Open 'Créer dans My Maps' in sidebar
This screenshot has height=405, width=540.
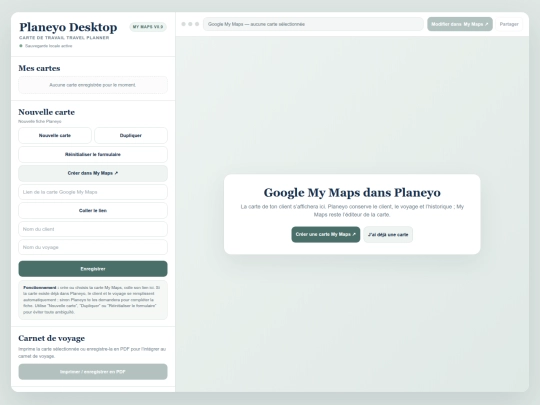pyautogui.click(x=93, y=173)
